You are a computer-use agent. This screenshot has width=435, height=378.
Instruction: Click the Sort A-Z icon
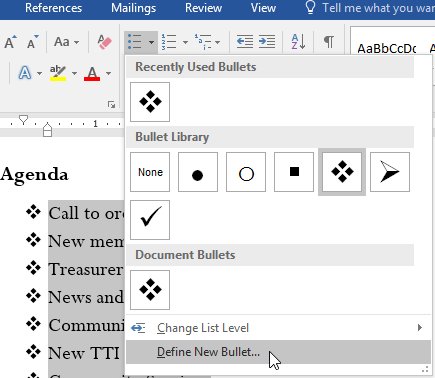pos(298,42)
